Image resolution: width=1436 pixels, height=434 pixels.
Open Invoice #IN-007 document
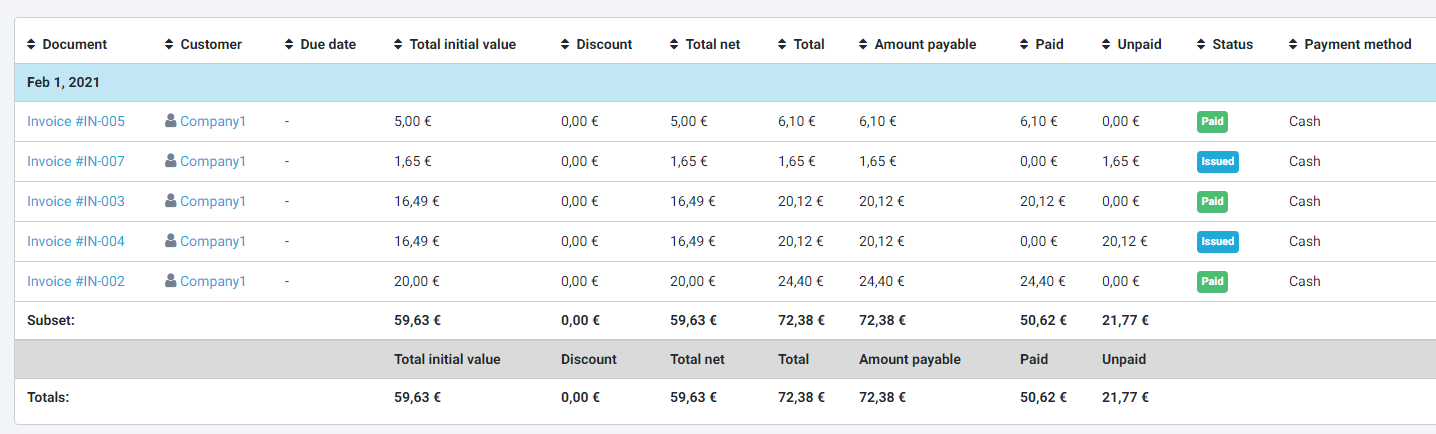(x=76, y=162)
